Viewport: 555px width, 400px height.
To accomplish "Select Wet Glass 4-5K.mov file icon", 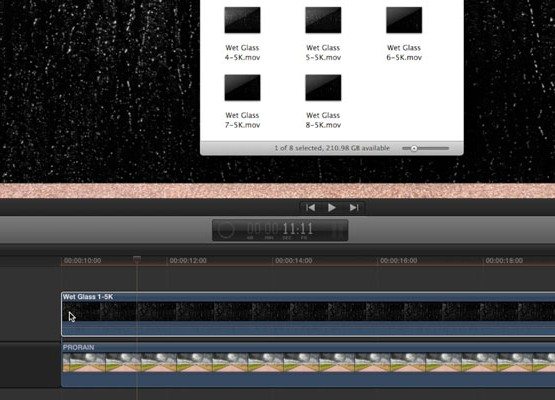I will point(242,20).
